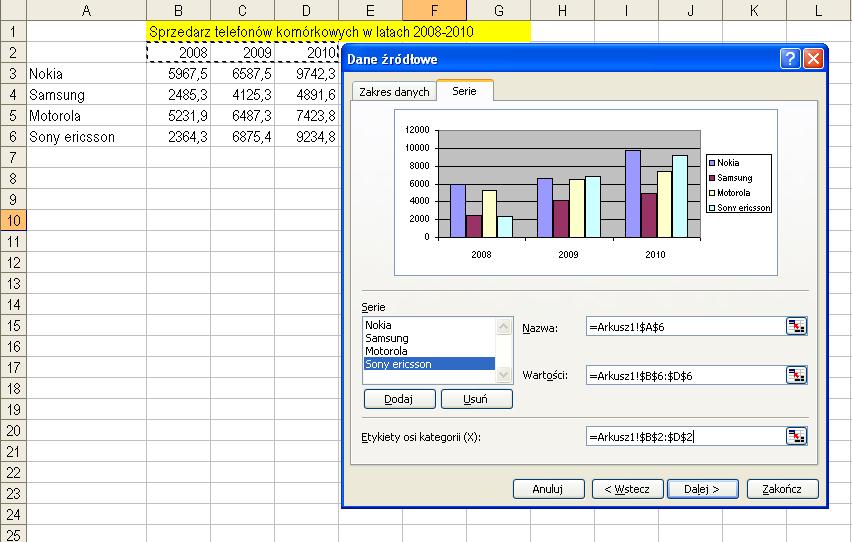Click series list scrollbar up arrow
Screen dimensions: 852x542
click(504, 326)
